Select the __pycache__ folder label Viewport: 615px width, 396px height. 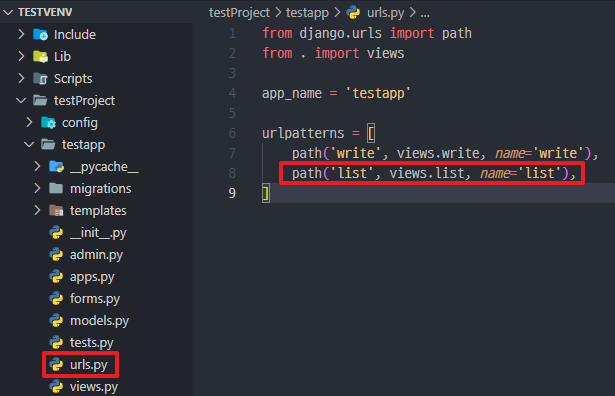(104, 167)
